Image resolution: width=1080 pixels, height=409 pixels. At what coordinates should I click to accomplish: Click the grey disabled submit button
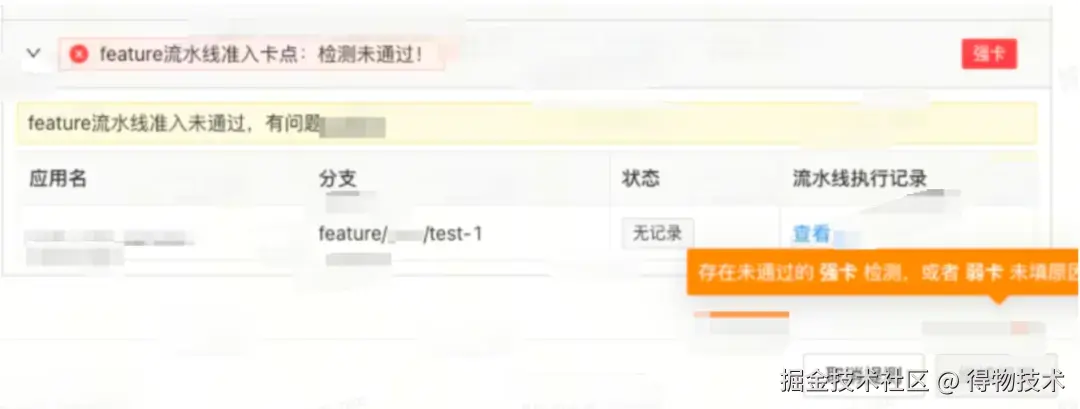(996, 375)
